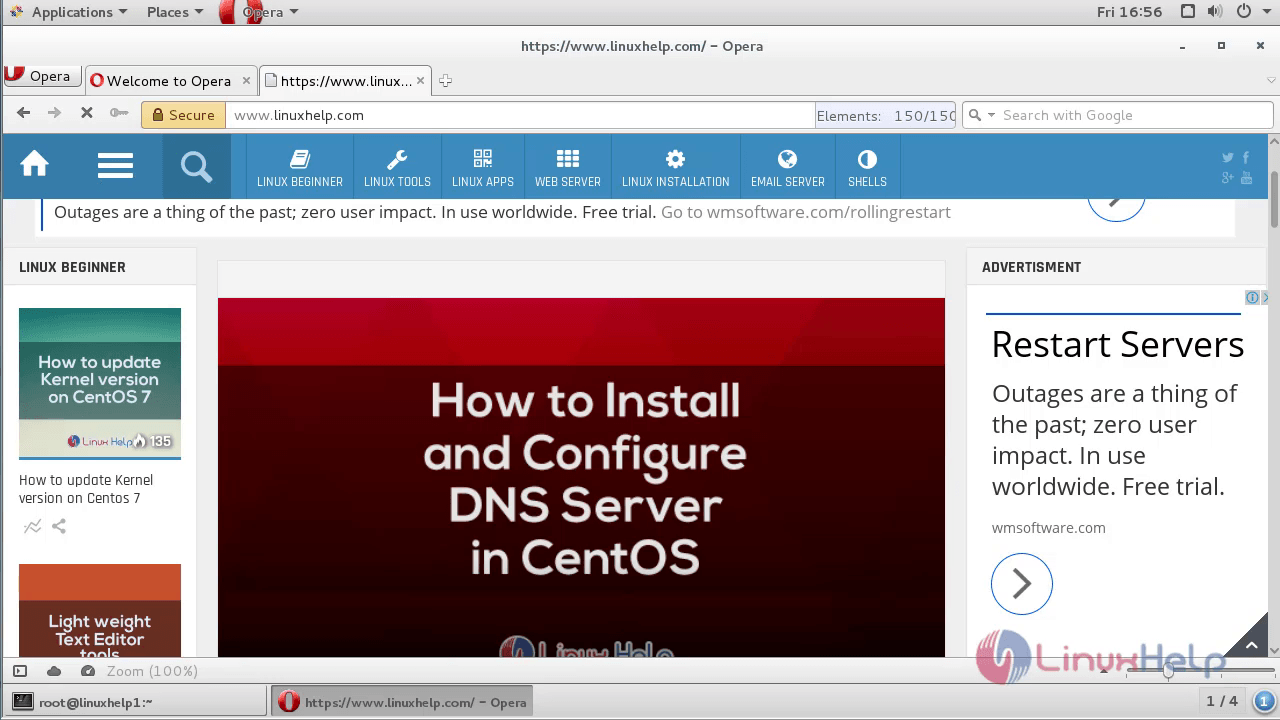Open the Places menu

pyautogui.click(x=175, y=12)
